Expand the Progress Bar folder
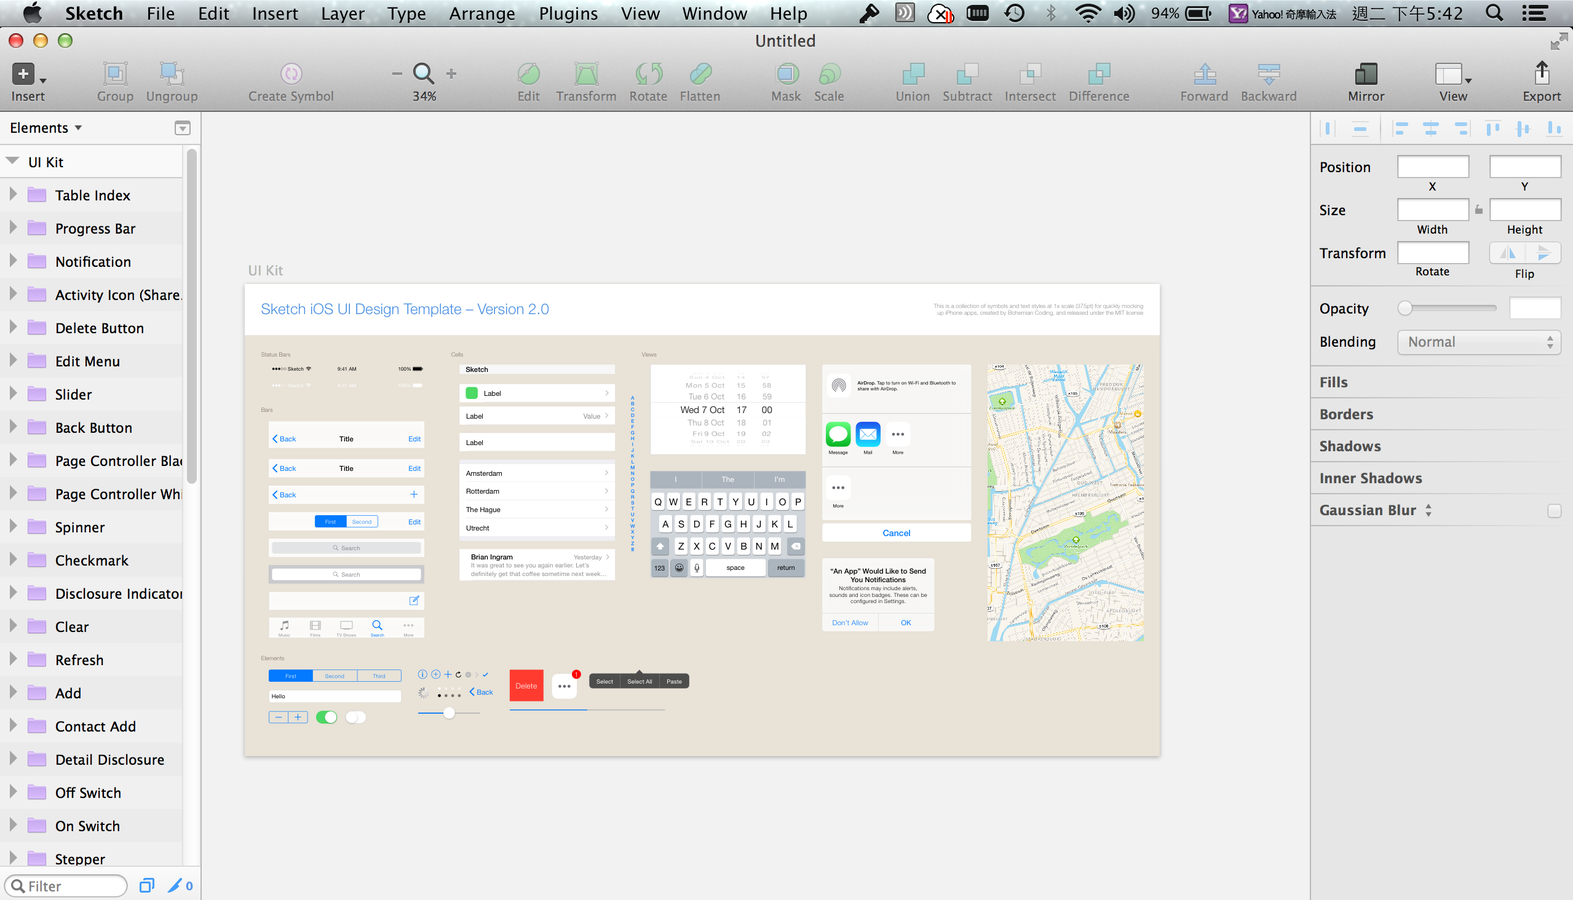This screenshot has height=900, width=1573. pyautogui.click(x=13, y=227)
